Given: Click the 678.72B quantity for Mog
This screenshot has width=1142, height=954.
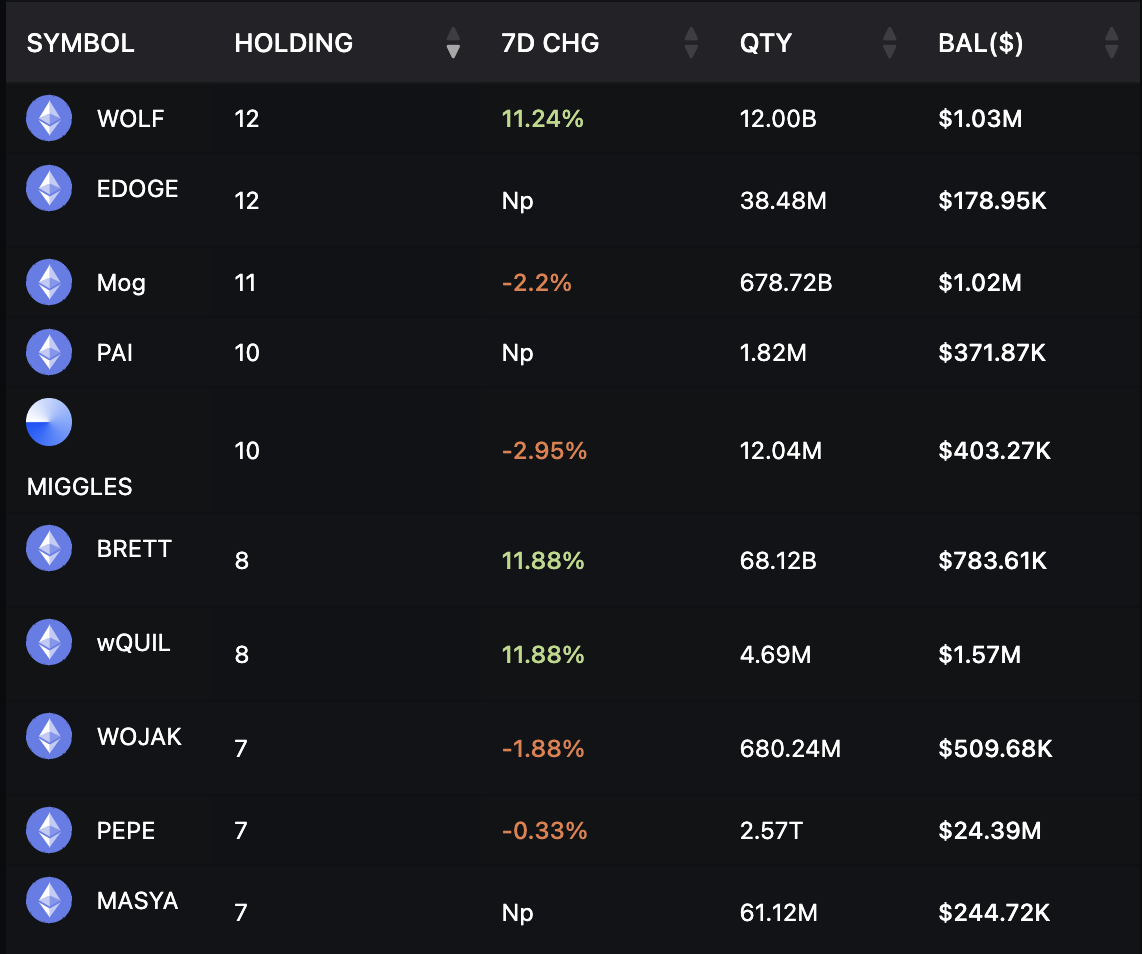Looking at the screenshot, I should pos(786,282).
